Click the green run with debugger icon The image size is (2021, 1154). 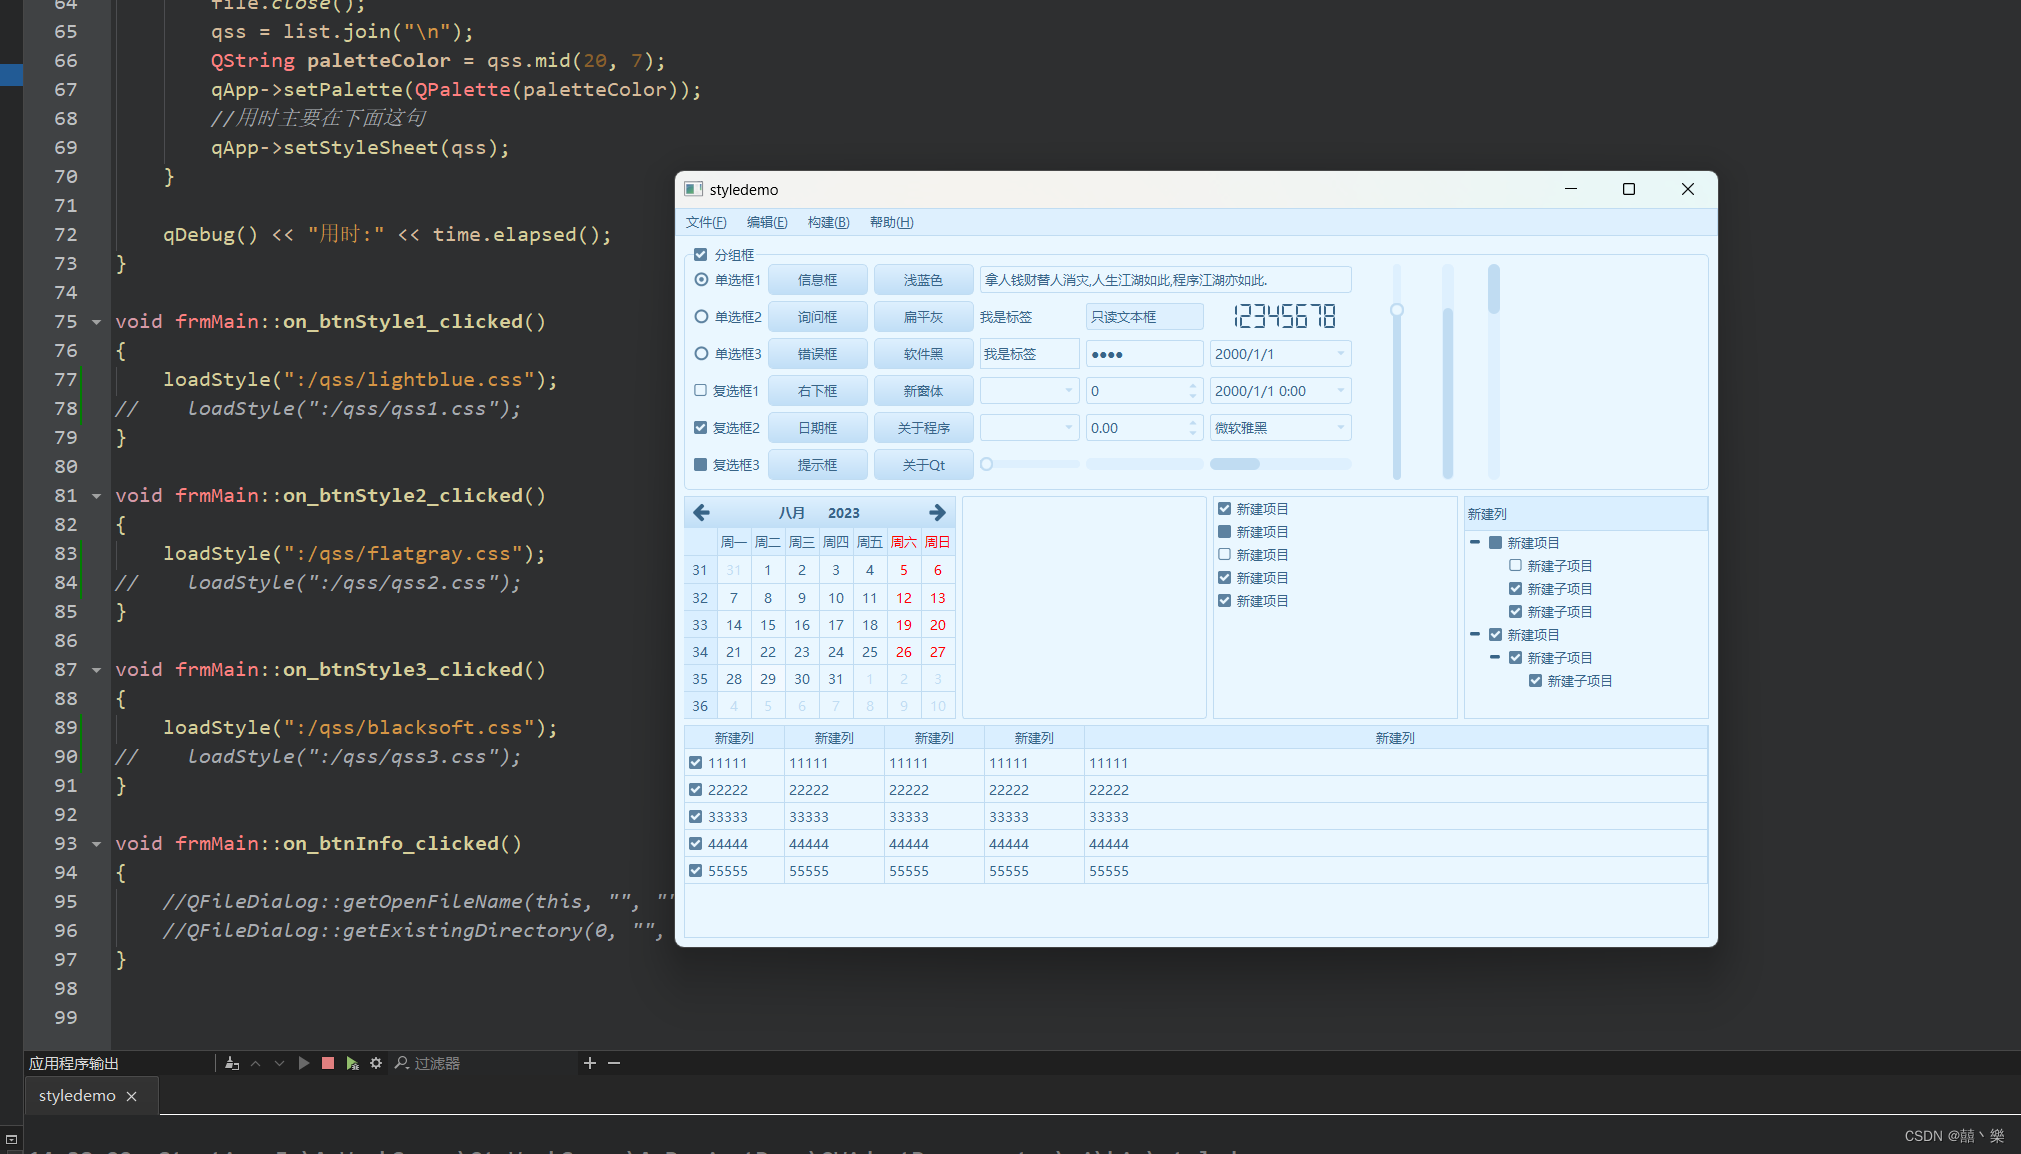coord(352,1063)
